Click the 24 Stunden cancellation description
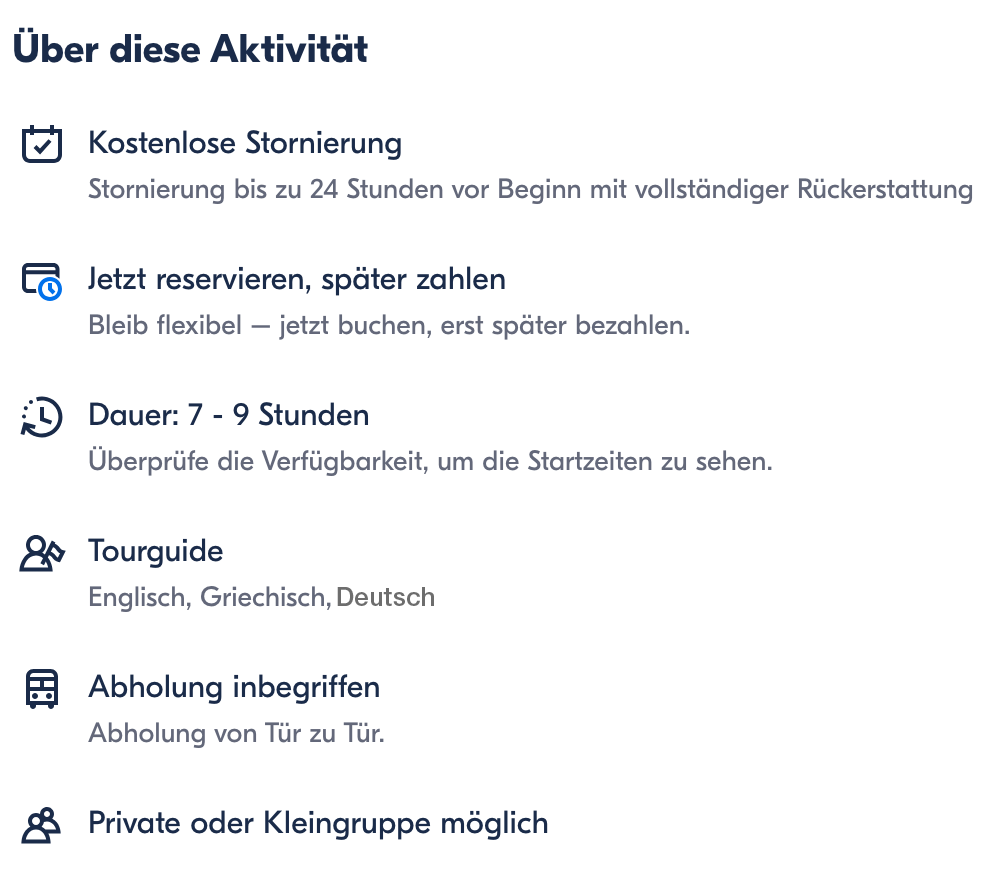The height and width of the screenshot is (882, 1004). [531, 190]
